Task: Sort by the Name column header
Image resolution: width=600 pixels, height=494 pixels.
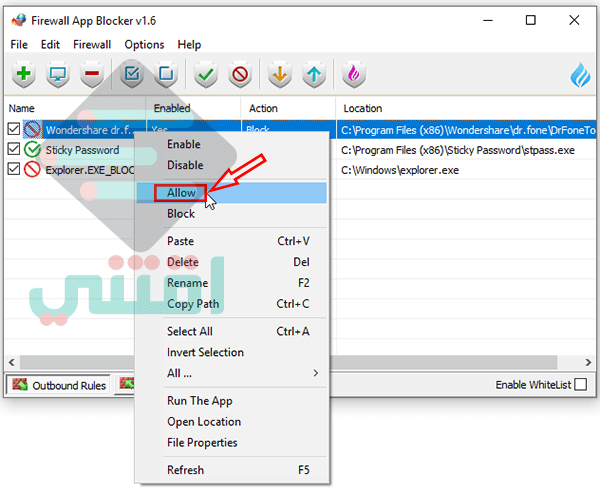Action: coord(75,108)
